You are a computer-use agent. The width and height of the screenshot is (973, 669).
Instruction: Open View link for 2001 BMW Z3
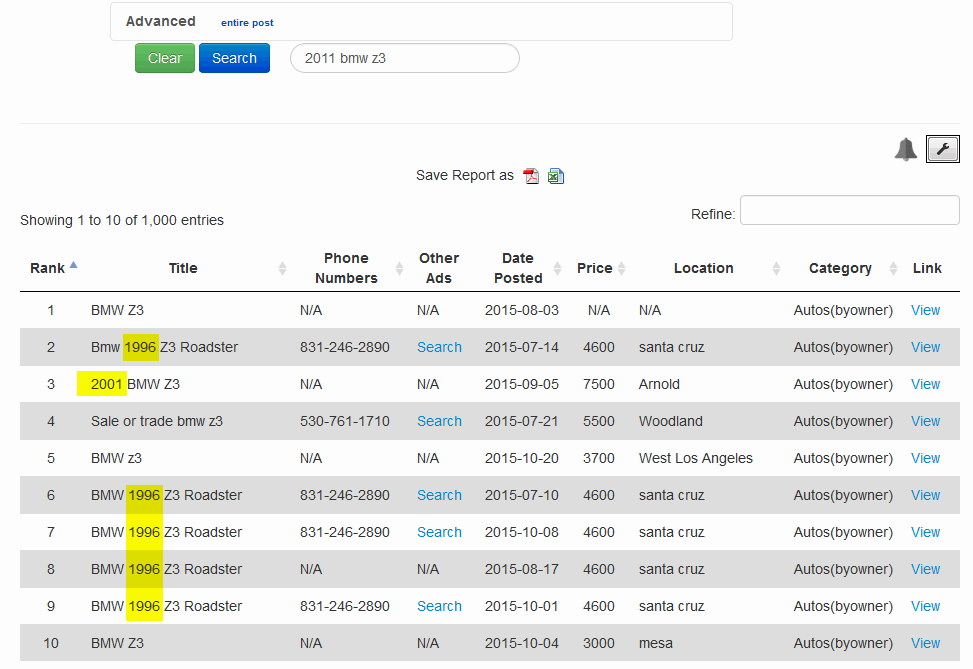[925, 385]
